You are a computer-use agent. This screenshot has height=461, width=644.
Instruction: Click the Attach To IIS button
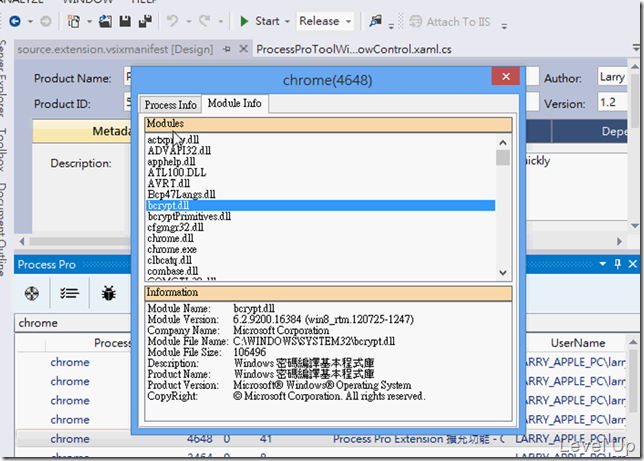click(450, 21)
